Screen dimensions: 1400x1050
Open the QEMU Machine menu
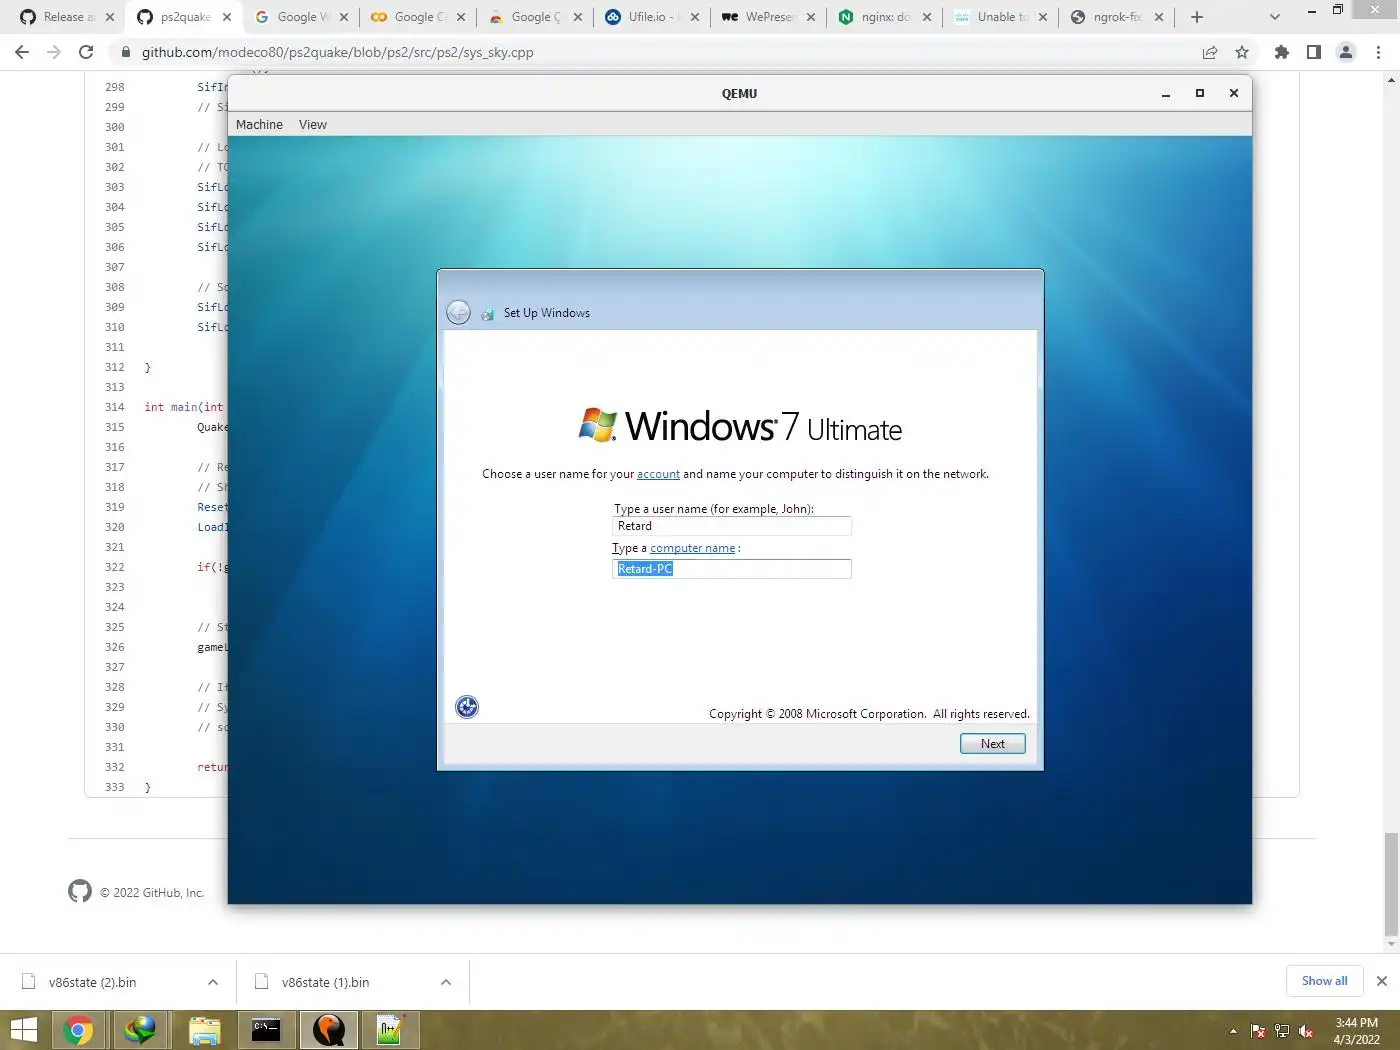[259, 124]
